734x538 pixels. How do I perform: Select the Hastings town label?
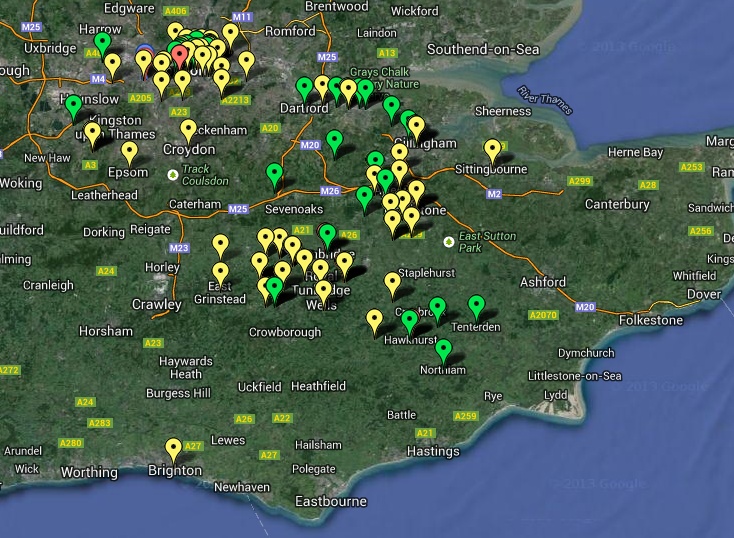click(x=433, y=451)
